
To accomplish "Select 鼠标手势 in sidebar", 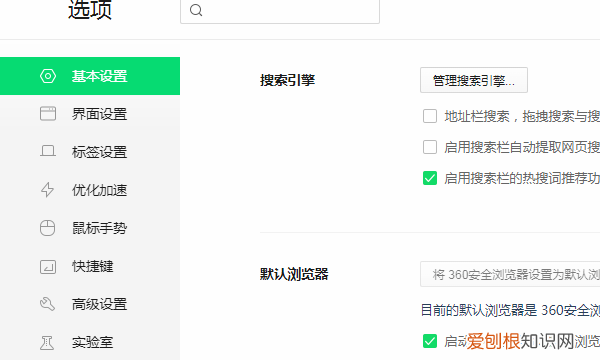I will 90,228.
